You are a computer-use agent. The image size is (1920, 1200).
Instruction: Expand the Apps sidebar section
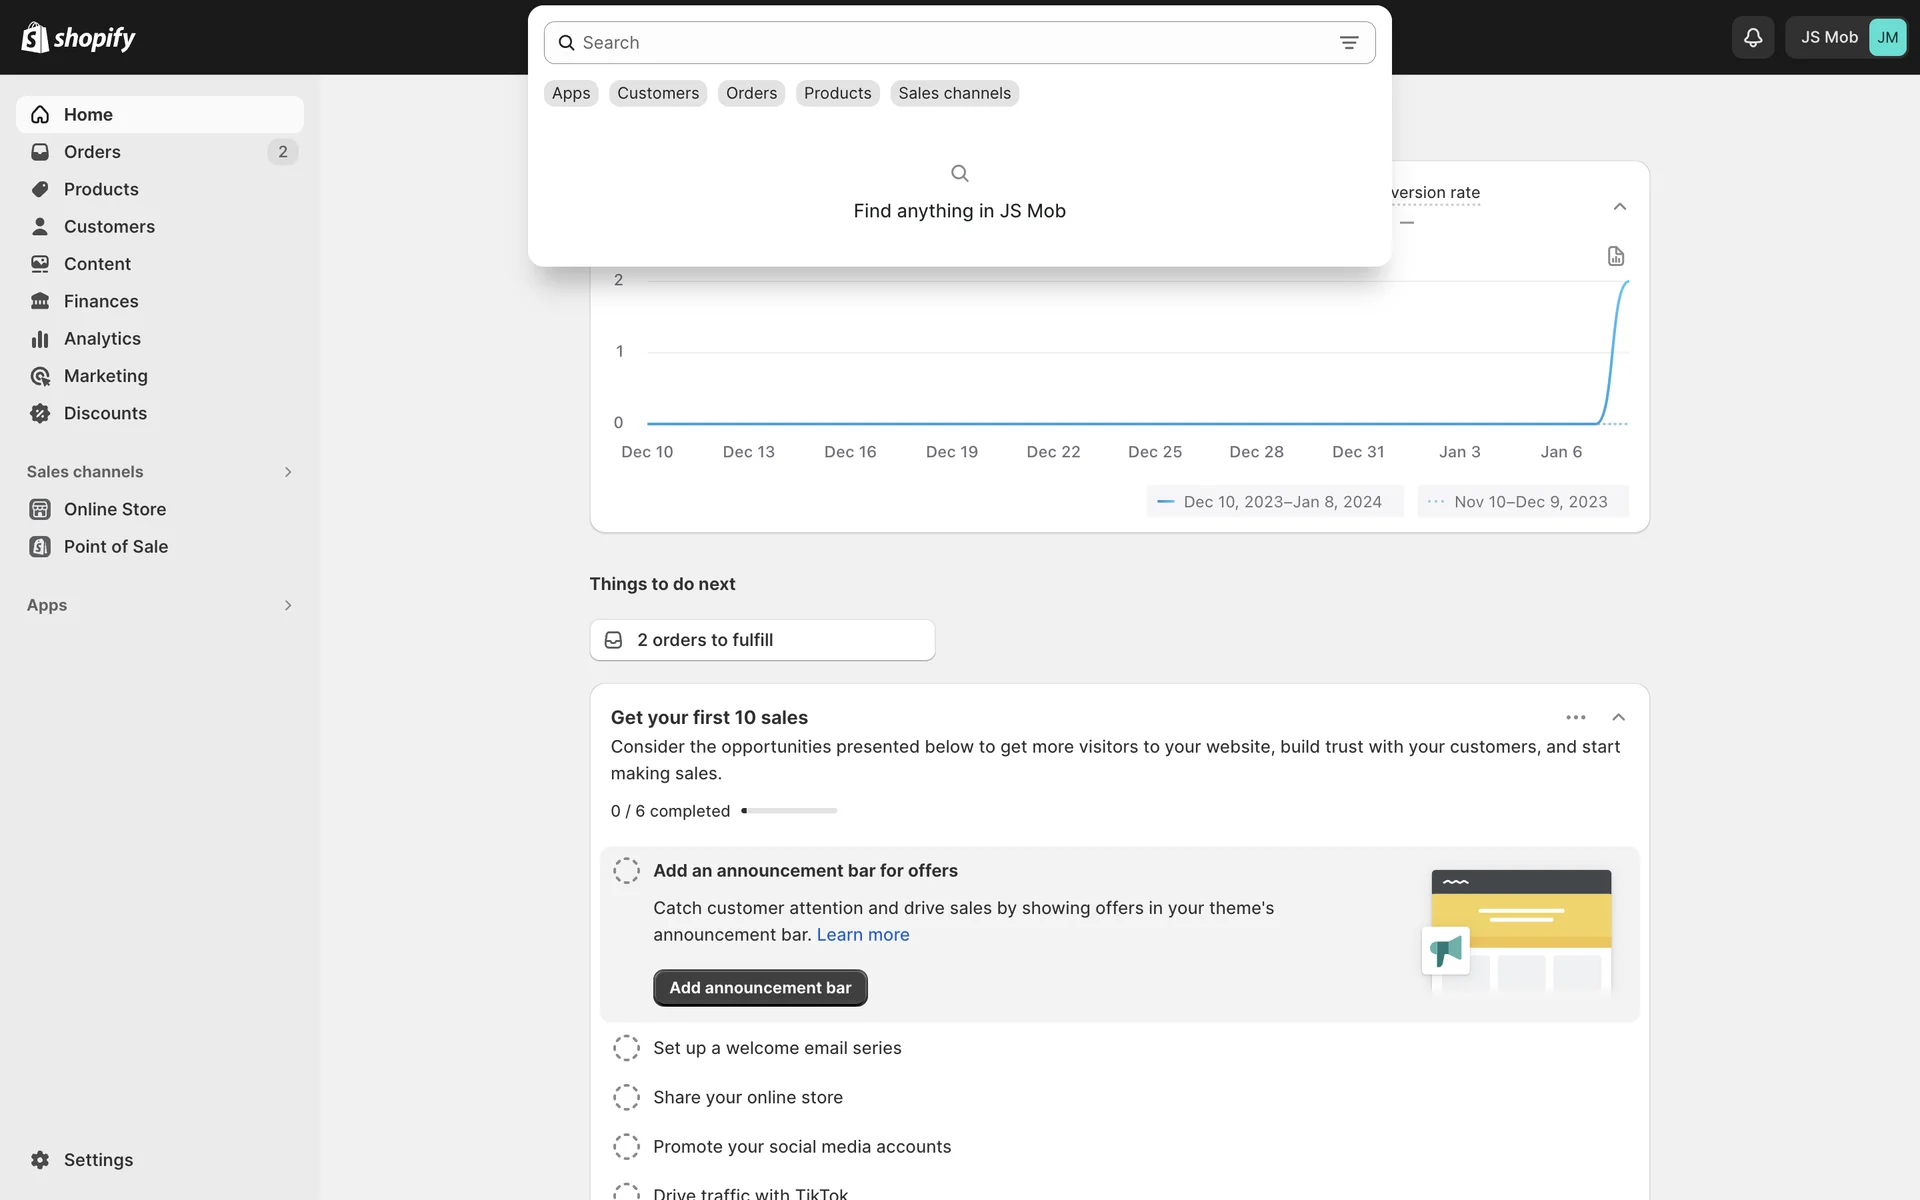click(287, 606)
